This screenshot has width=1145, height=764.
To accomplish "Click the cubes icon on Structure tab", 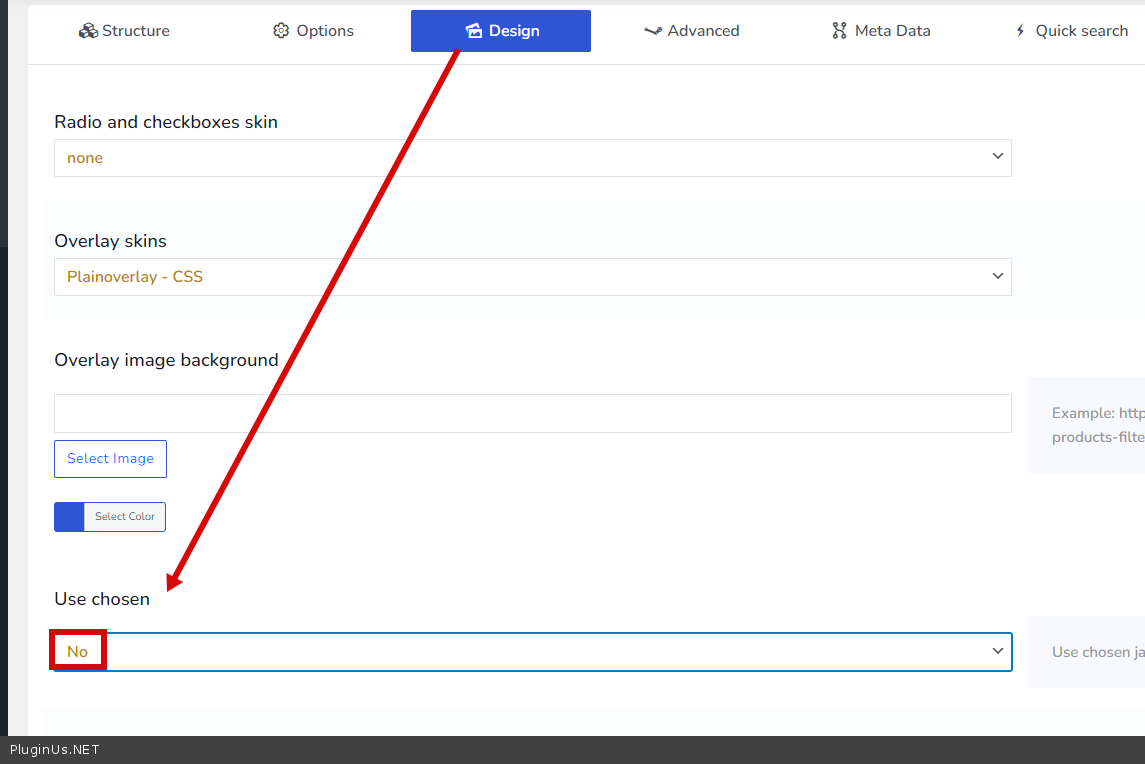I will click(88, 31).
